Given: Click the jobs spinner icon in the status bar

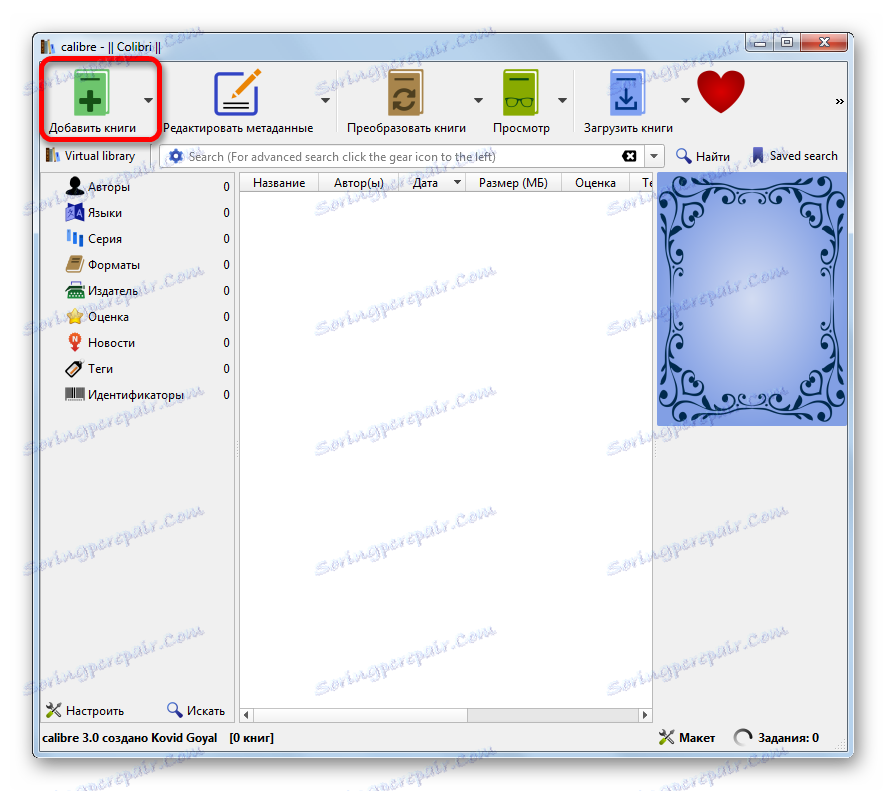Looking at the screenshot, I should (x=743, y=737).
